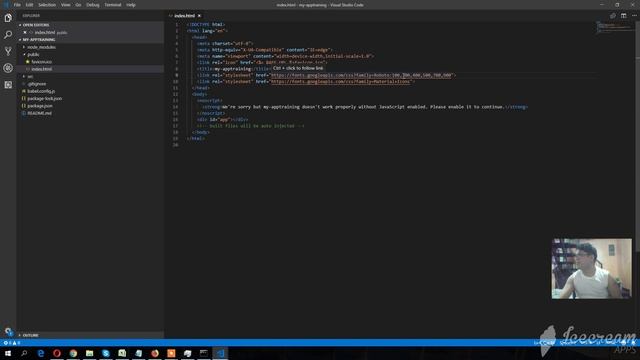This screenshot has height=360, width=640.
Task: Follow the Google Fonts Roboto stylesheet link
Action: pos(362,75)
